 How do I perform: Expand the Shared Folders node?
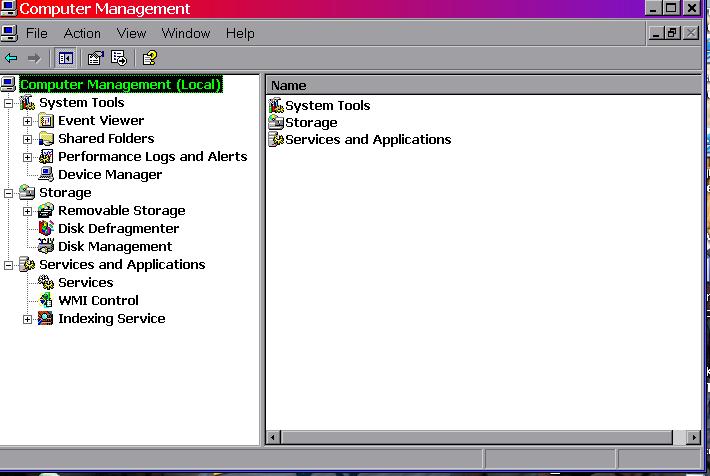click(x=28, y=139)
